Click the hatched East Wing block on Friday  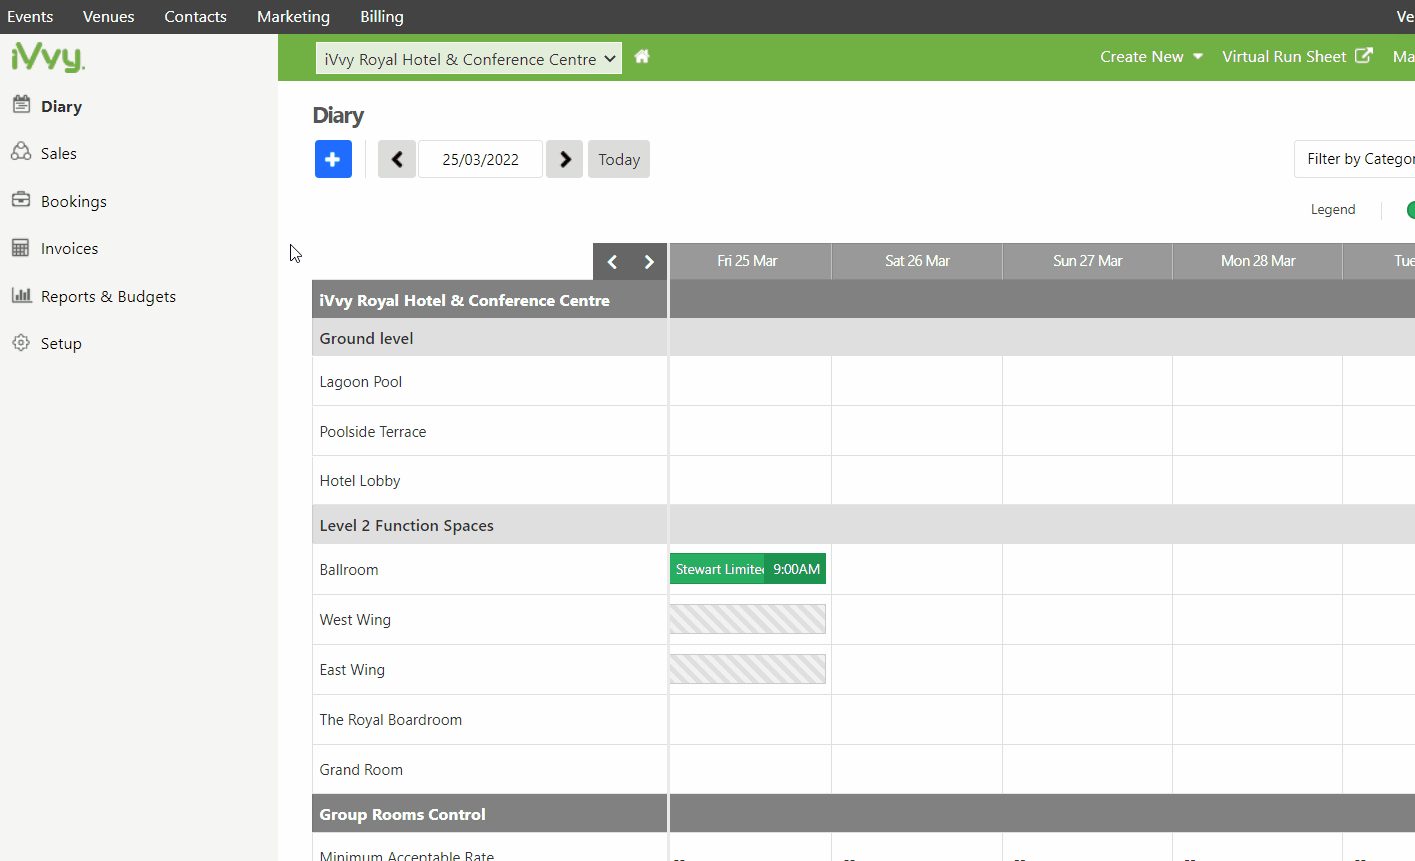[x=748, y=669]
